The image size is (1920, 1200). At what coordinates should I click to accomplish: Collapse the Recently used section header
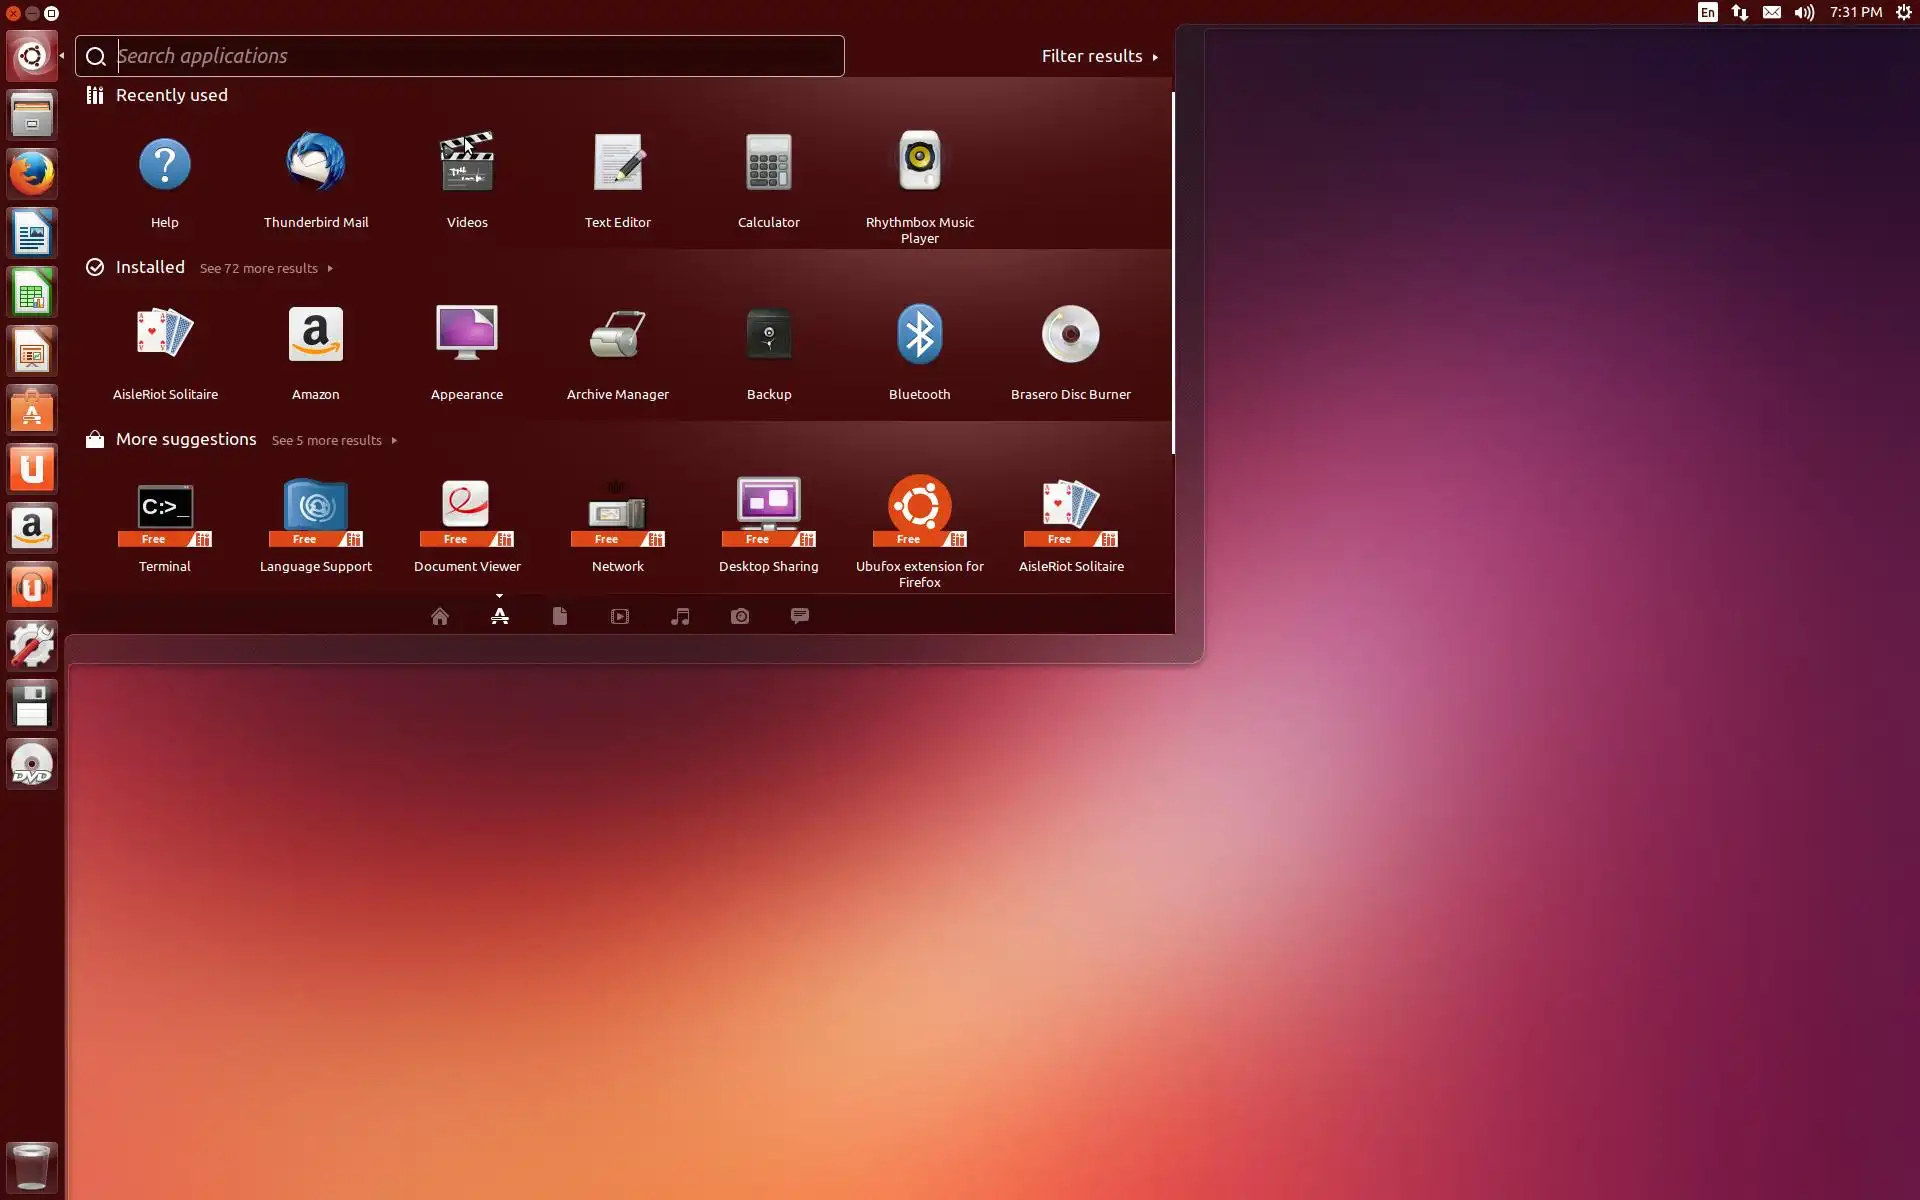click(171, 95)
